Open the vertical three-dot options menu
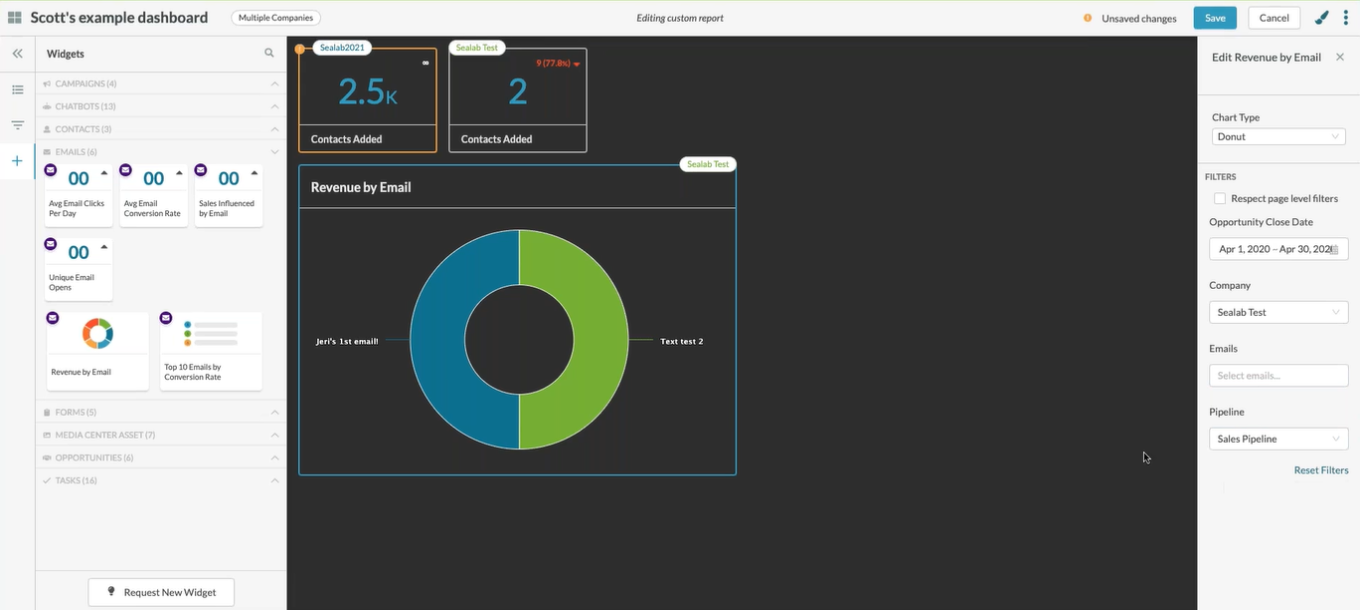 (x=1346, y=18)
